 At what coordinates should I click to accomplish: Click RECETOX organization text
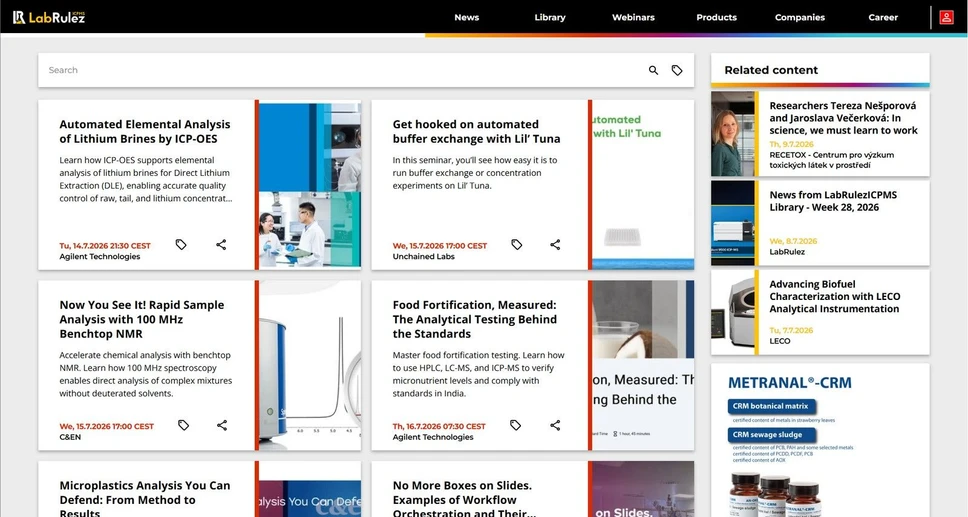click(832, 160)
